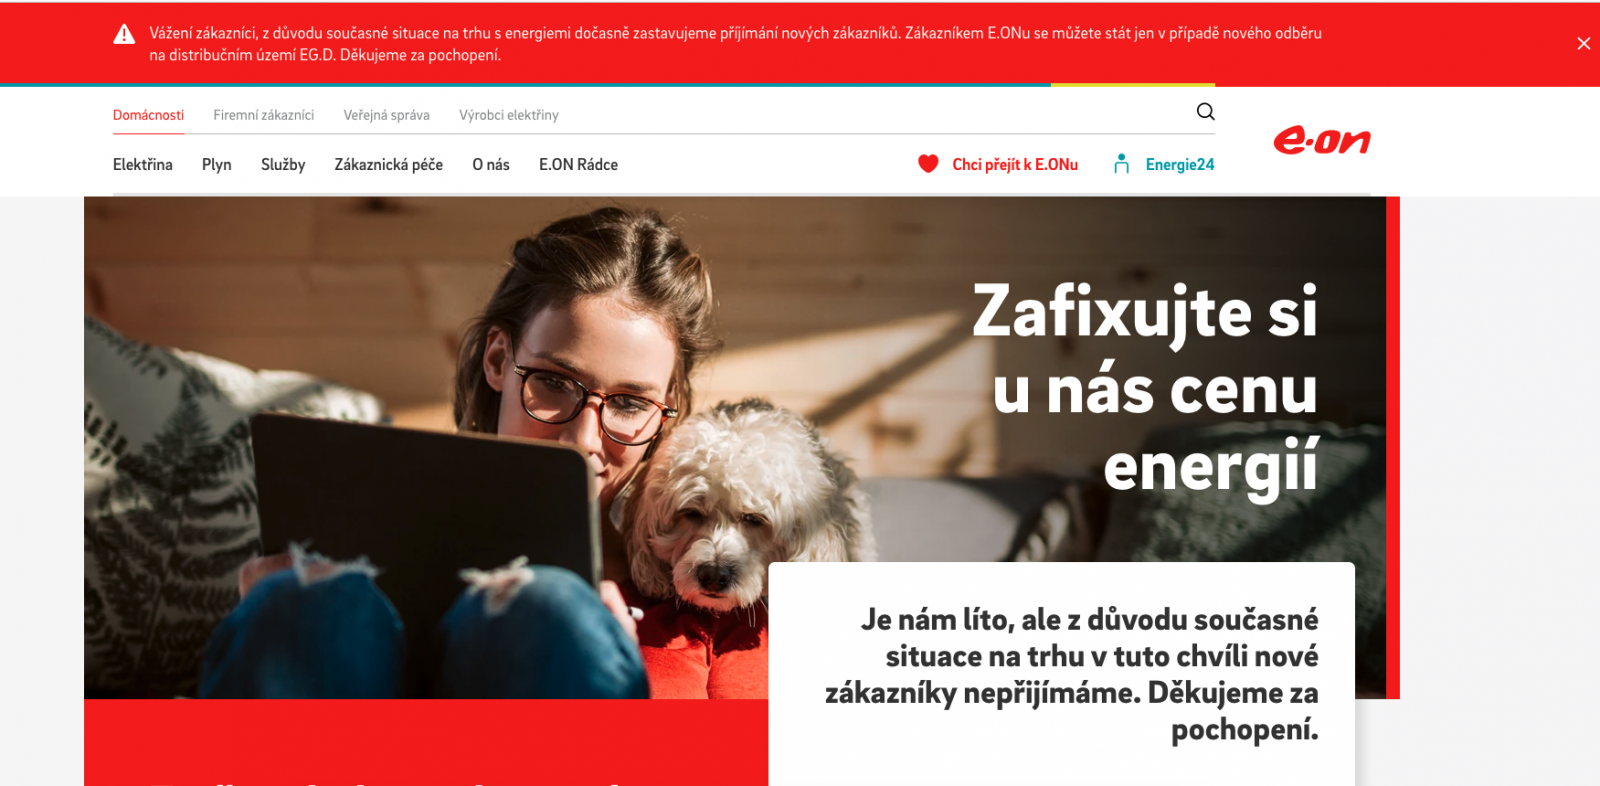
Task: Expand the Elektřina menu
Action: 142,164
